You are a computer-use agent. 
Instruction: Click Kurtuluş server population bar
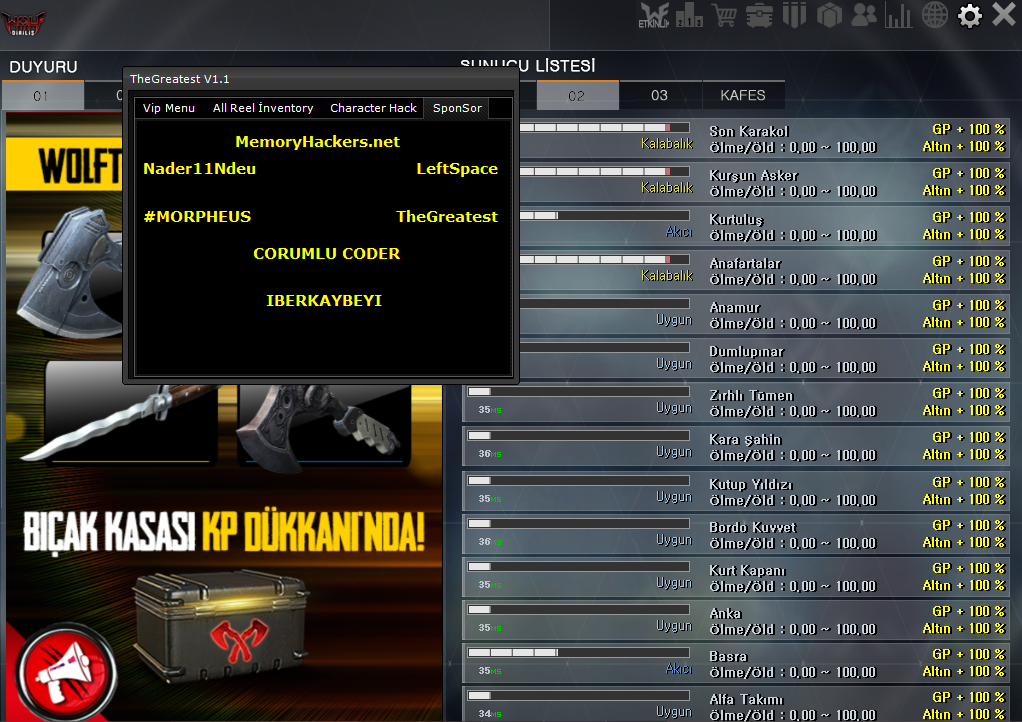[604, 216]
